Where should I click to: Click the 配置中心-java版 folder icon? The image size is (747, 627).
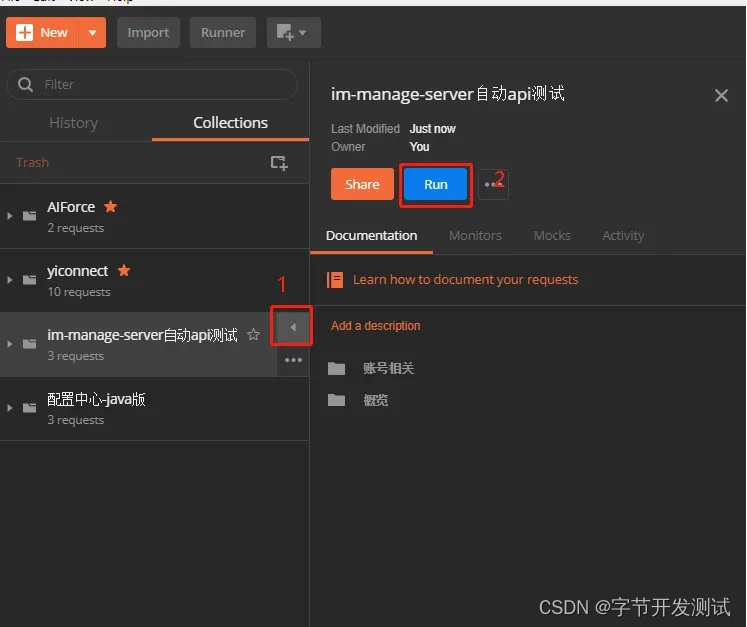coord(30,408)
